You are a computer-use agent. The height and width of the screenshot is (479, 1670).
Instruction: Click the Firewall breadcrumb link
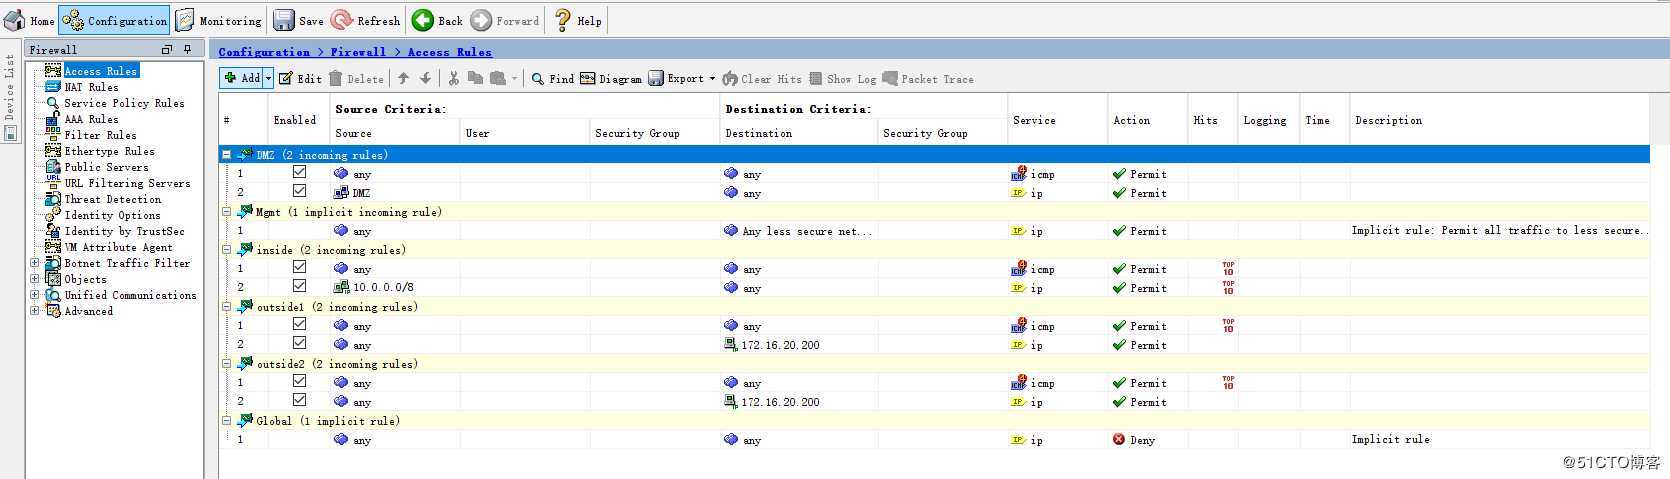pos(358,52)
